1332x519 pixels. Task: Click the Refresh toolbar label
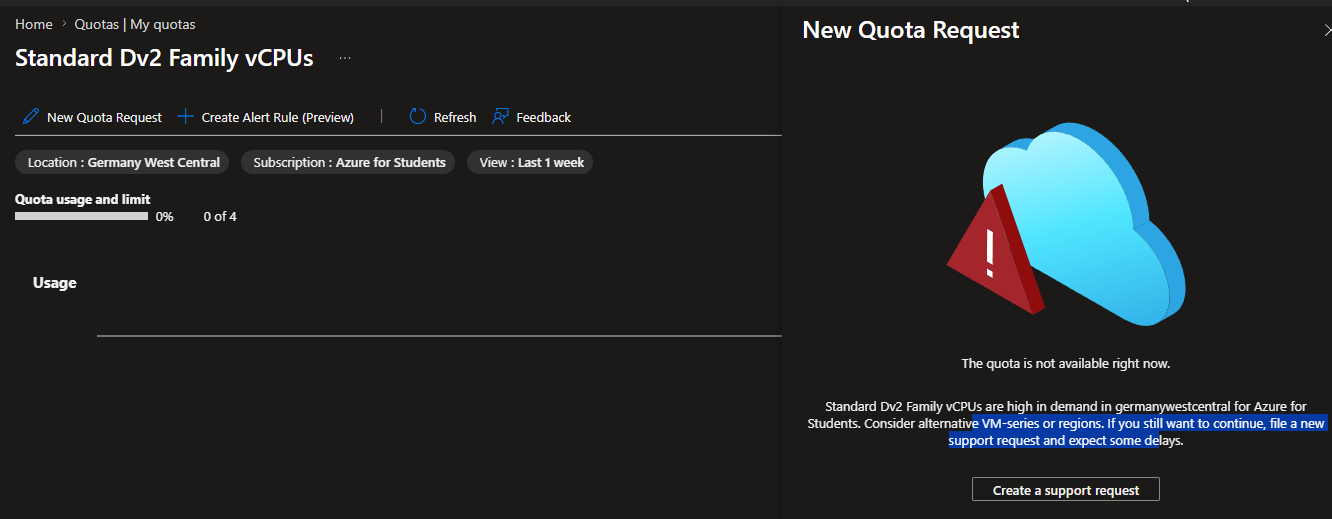(455, 118)
